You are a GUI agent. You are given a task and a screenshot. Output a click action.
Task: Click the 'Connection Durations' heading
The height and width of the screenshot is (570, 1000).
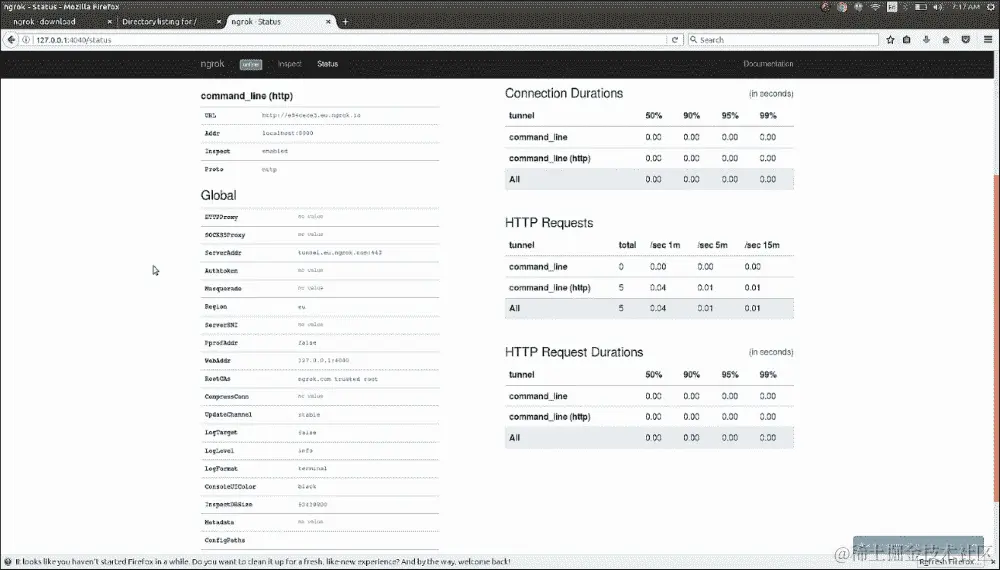564,93
